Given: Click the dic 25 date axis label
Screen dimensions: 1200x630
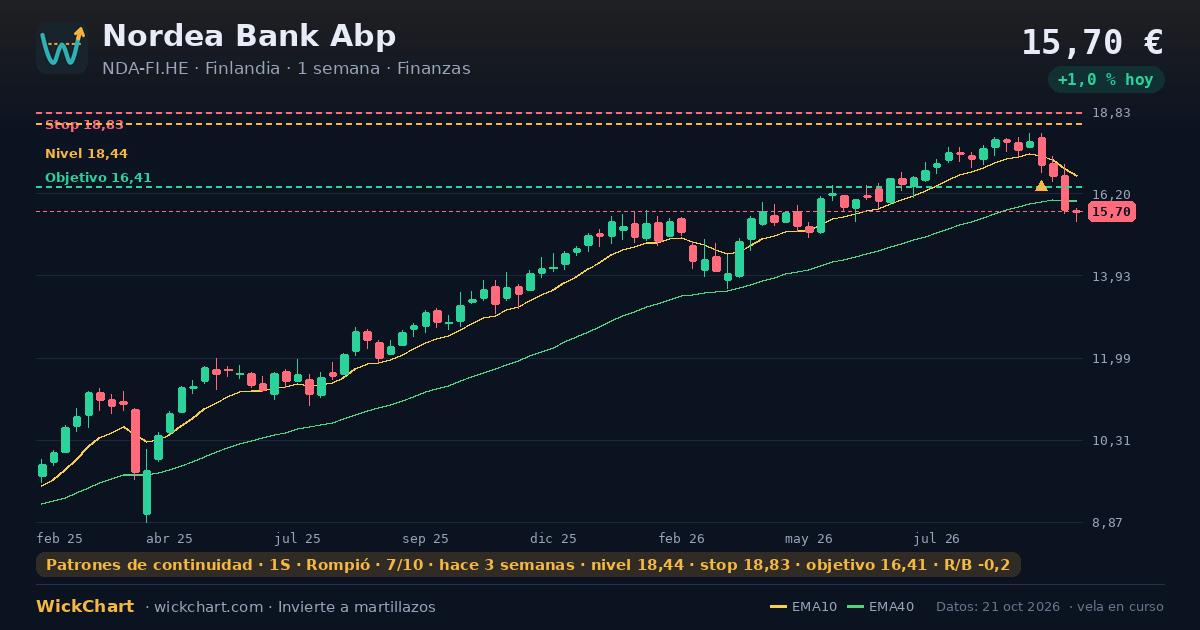Looking at the screenshot, I should pyautogui.click(x=554, y=538).
